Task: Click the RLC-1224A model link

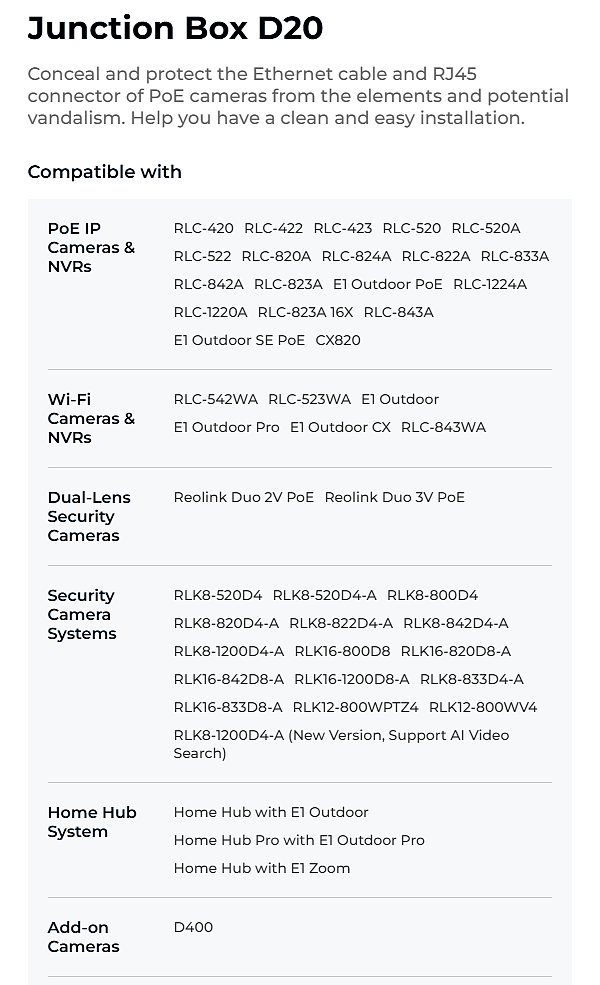Action: pyautogui.click(x=490, y=284)
